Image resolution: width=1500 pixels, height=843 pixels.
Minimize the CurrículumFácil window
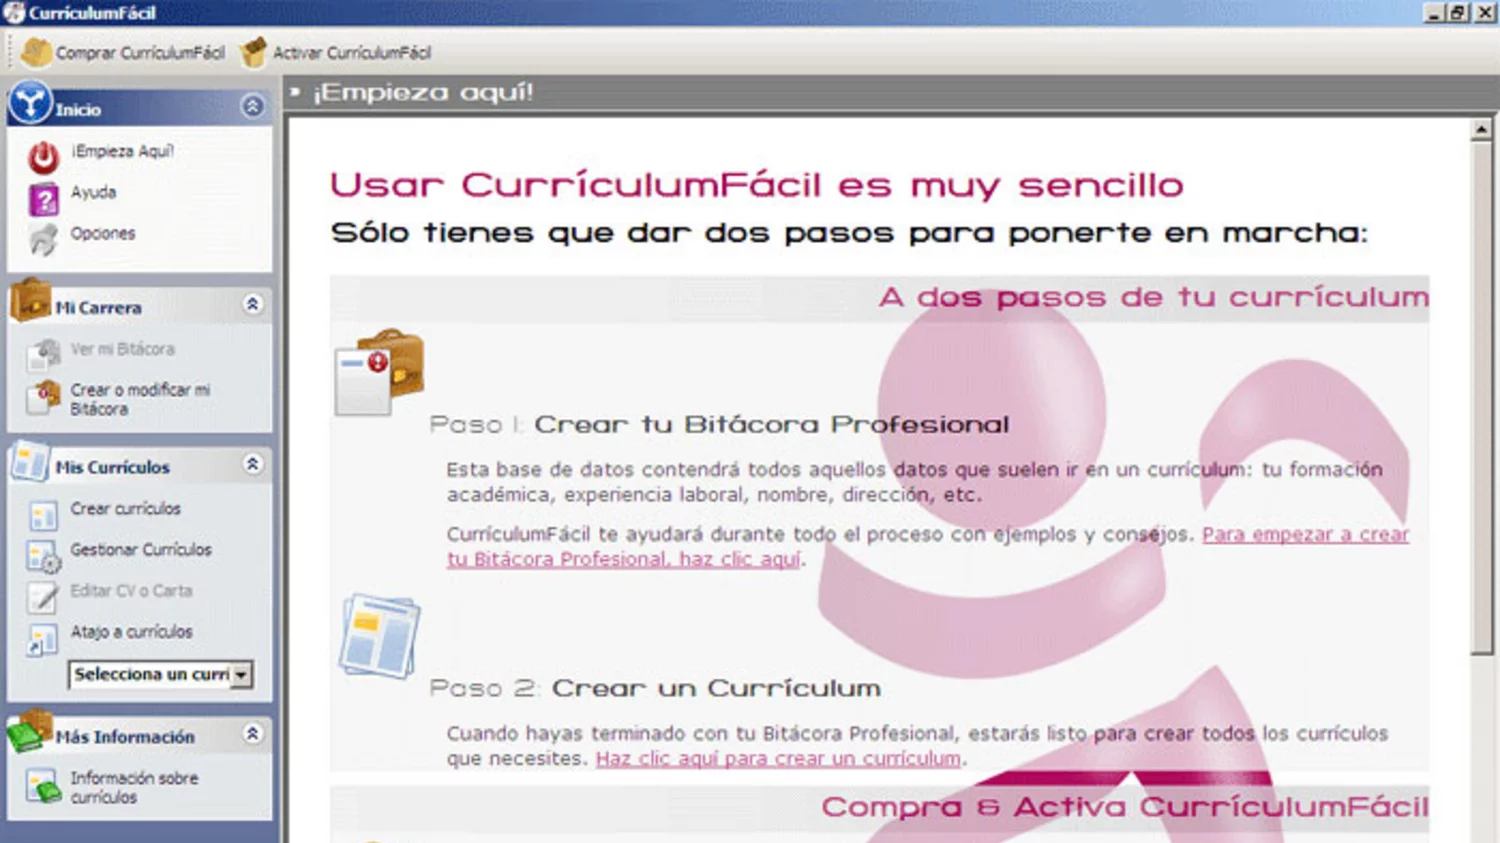pyautogui.click(x=1433, y=12)
